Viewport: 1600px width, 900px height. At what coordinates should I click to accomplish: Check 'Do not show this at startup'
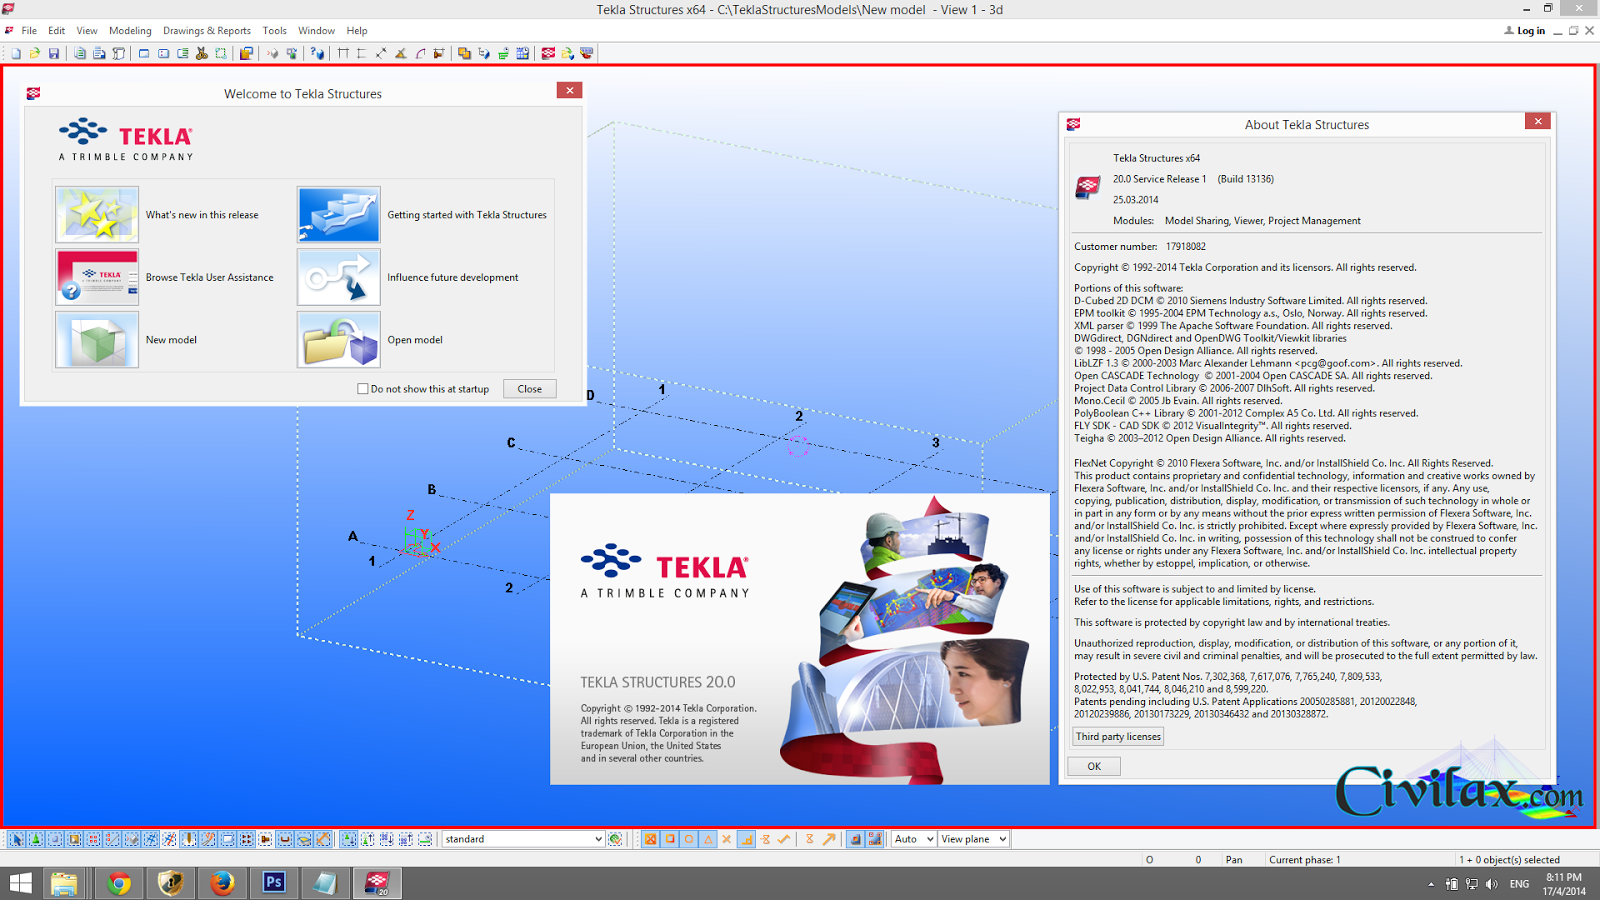[x=363, y=389]
